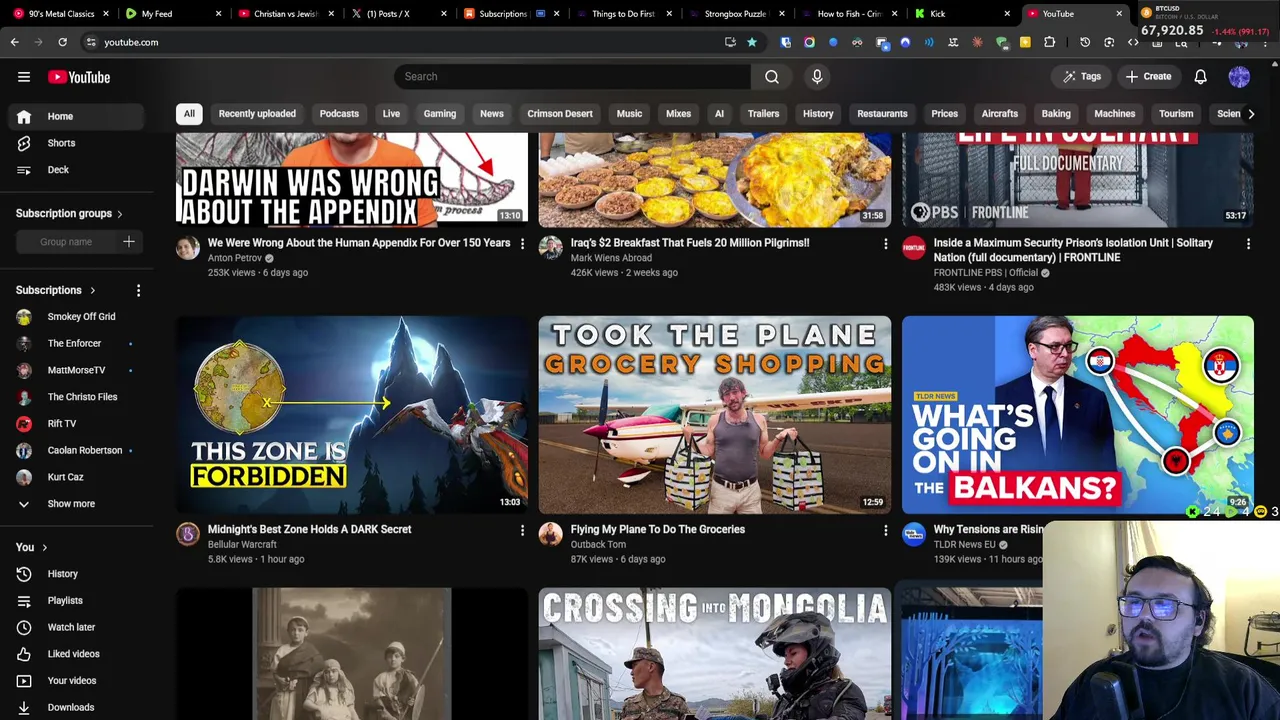Expand the You section

click(32, 547)
